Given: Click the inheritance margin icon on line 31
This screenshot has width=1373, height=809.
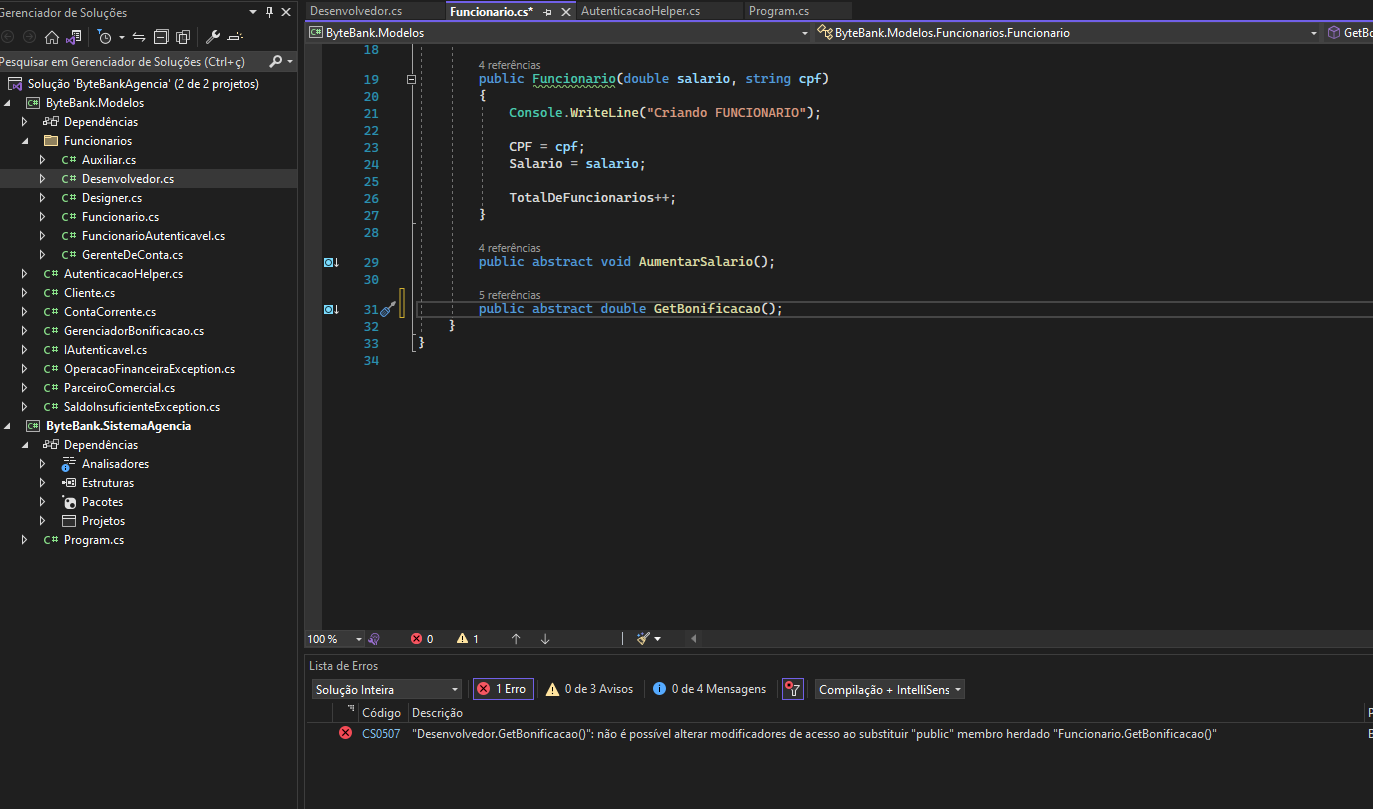Looking at the screenshot, I should (331, 309).
